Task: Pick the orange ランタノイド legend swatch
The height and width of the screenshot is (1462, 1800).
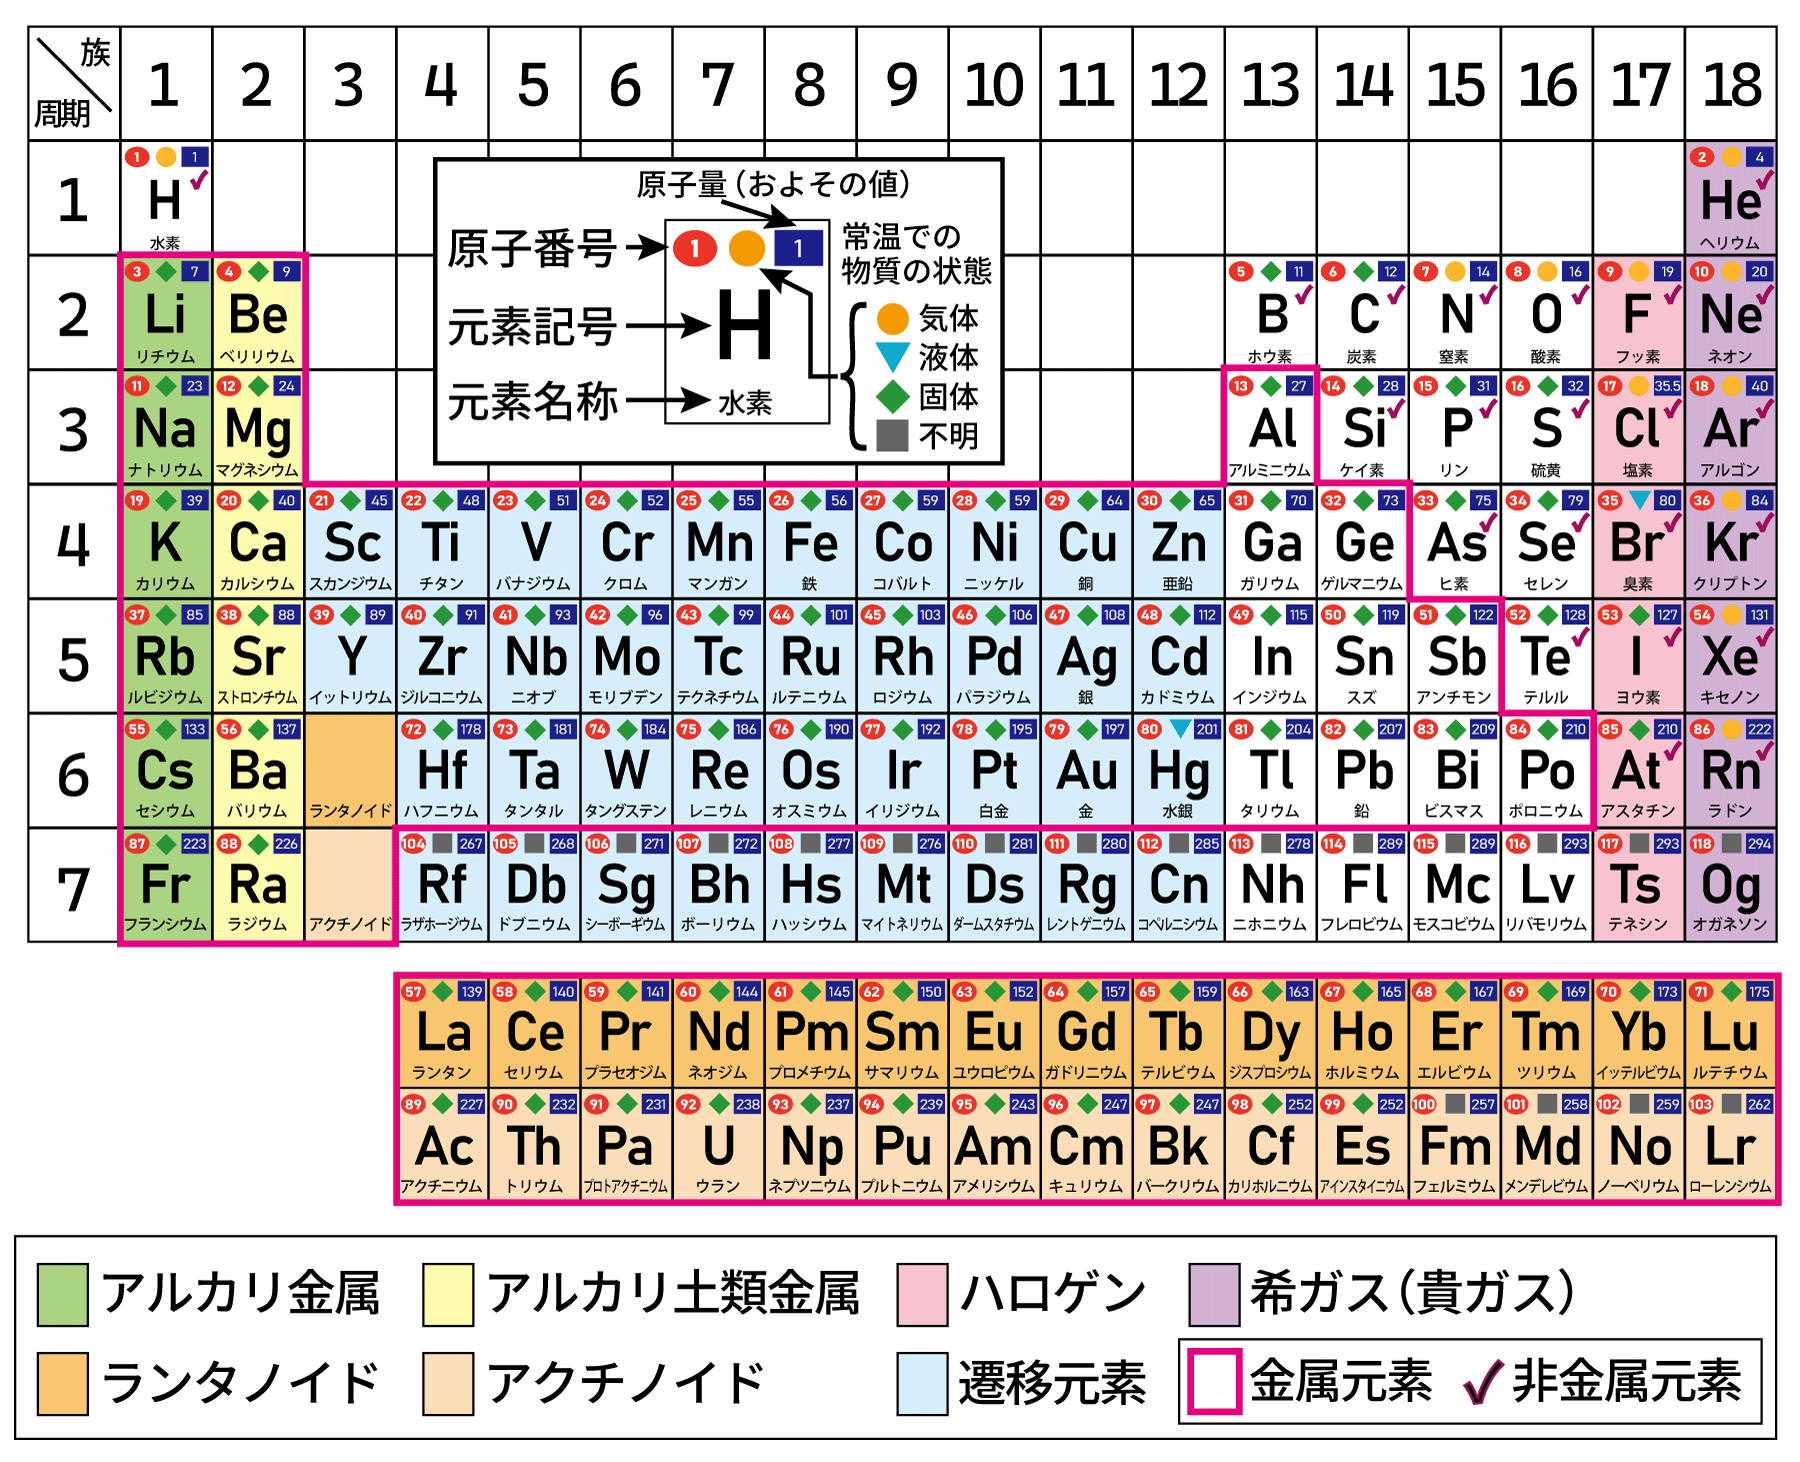Action: coord(62,1384)
